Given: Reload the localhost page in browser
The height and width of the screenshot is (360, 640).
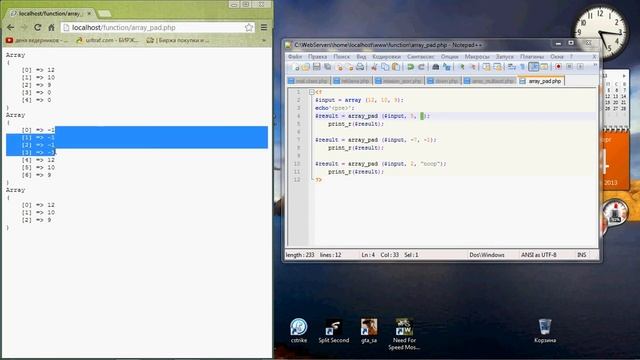Looking at the screenshot, I should [38, 28].
